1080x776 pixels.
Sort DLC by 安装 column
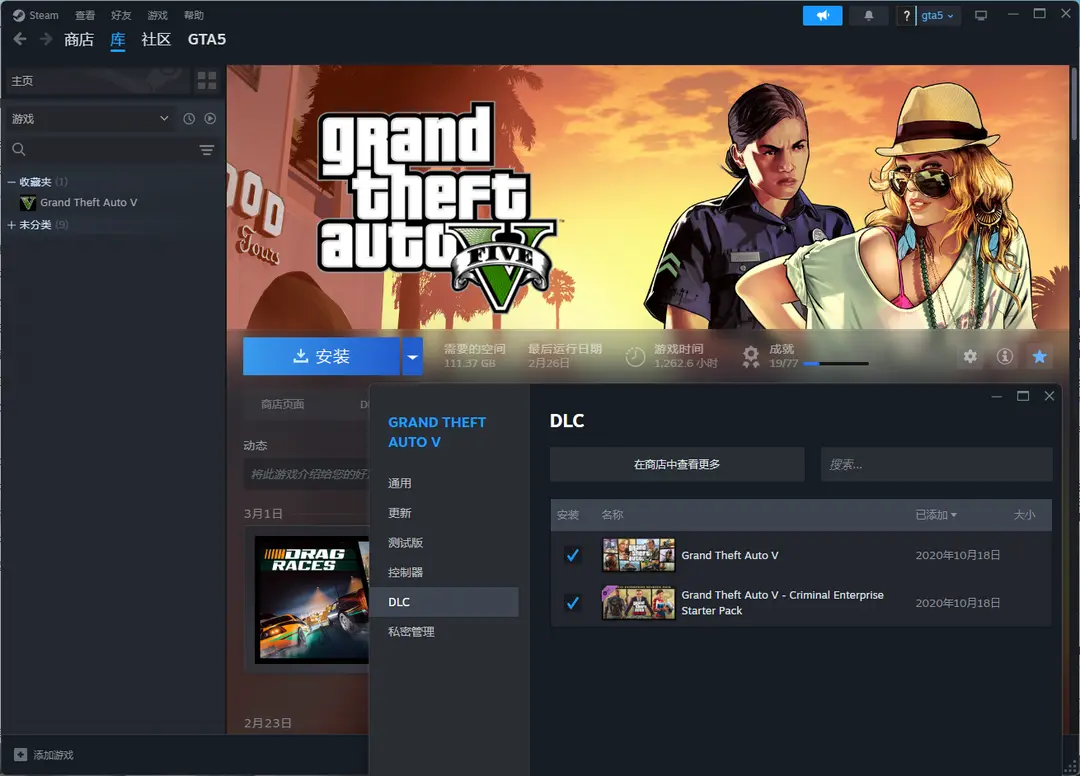coord(568,515)
